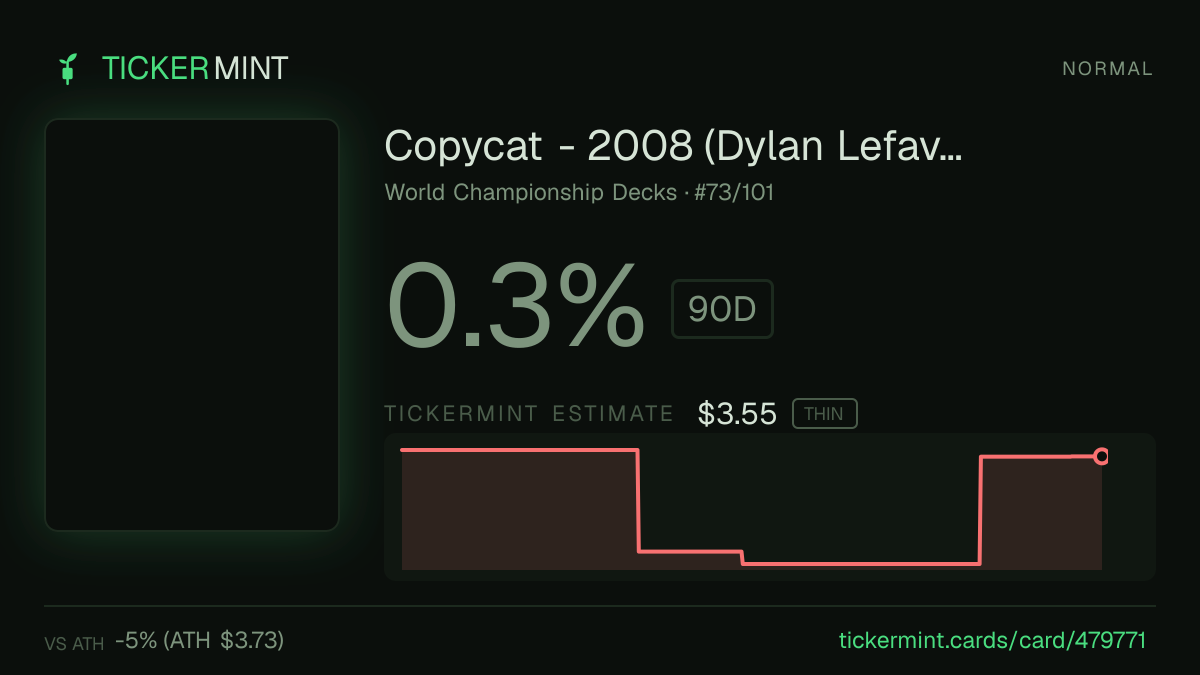Click the TICKERMINT ESTIMATE label
This screenshot has height=675, width=1200.
tap(529, 414)
